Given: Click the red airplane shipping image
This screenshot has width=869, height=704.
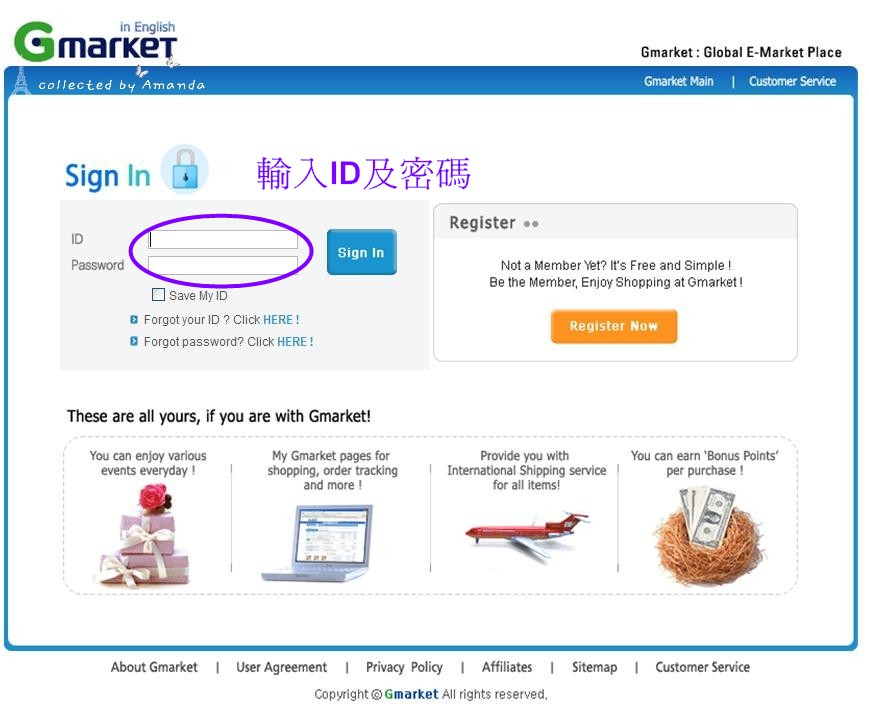Looking at the screenshot, I should point(525,535).
